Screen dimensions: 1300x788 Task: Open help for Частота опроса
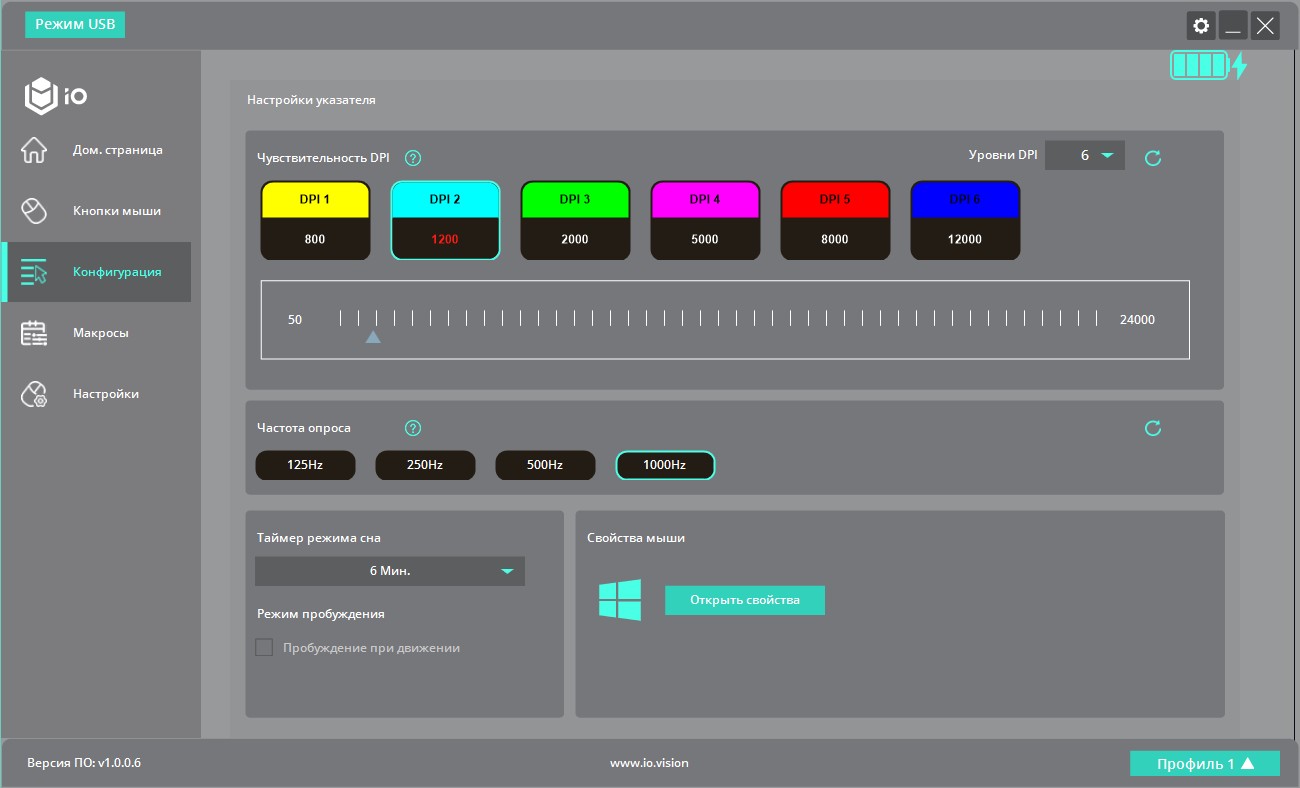click(x=413, y=428)
